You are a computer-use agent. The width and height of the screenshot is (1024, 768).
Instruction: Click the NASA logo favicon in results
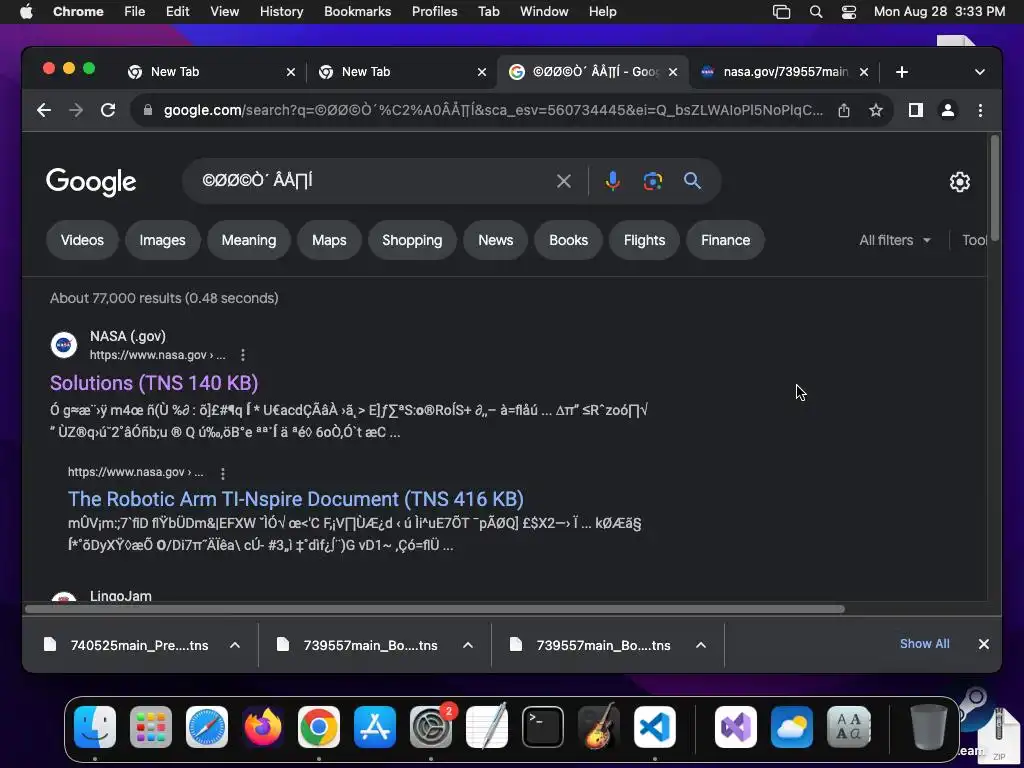[64, 345]
